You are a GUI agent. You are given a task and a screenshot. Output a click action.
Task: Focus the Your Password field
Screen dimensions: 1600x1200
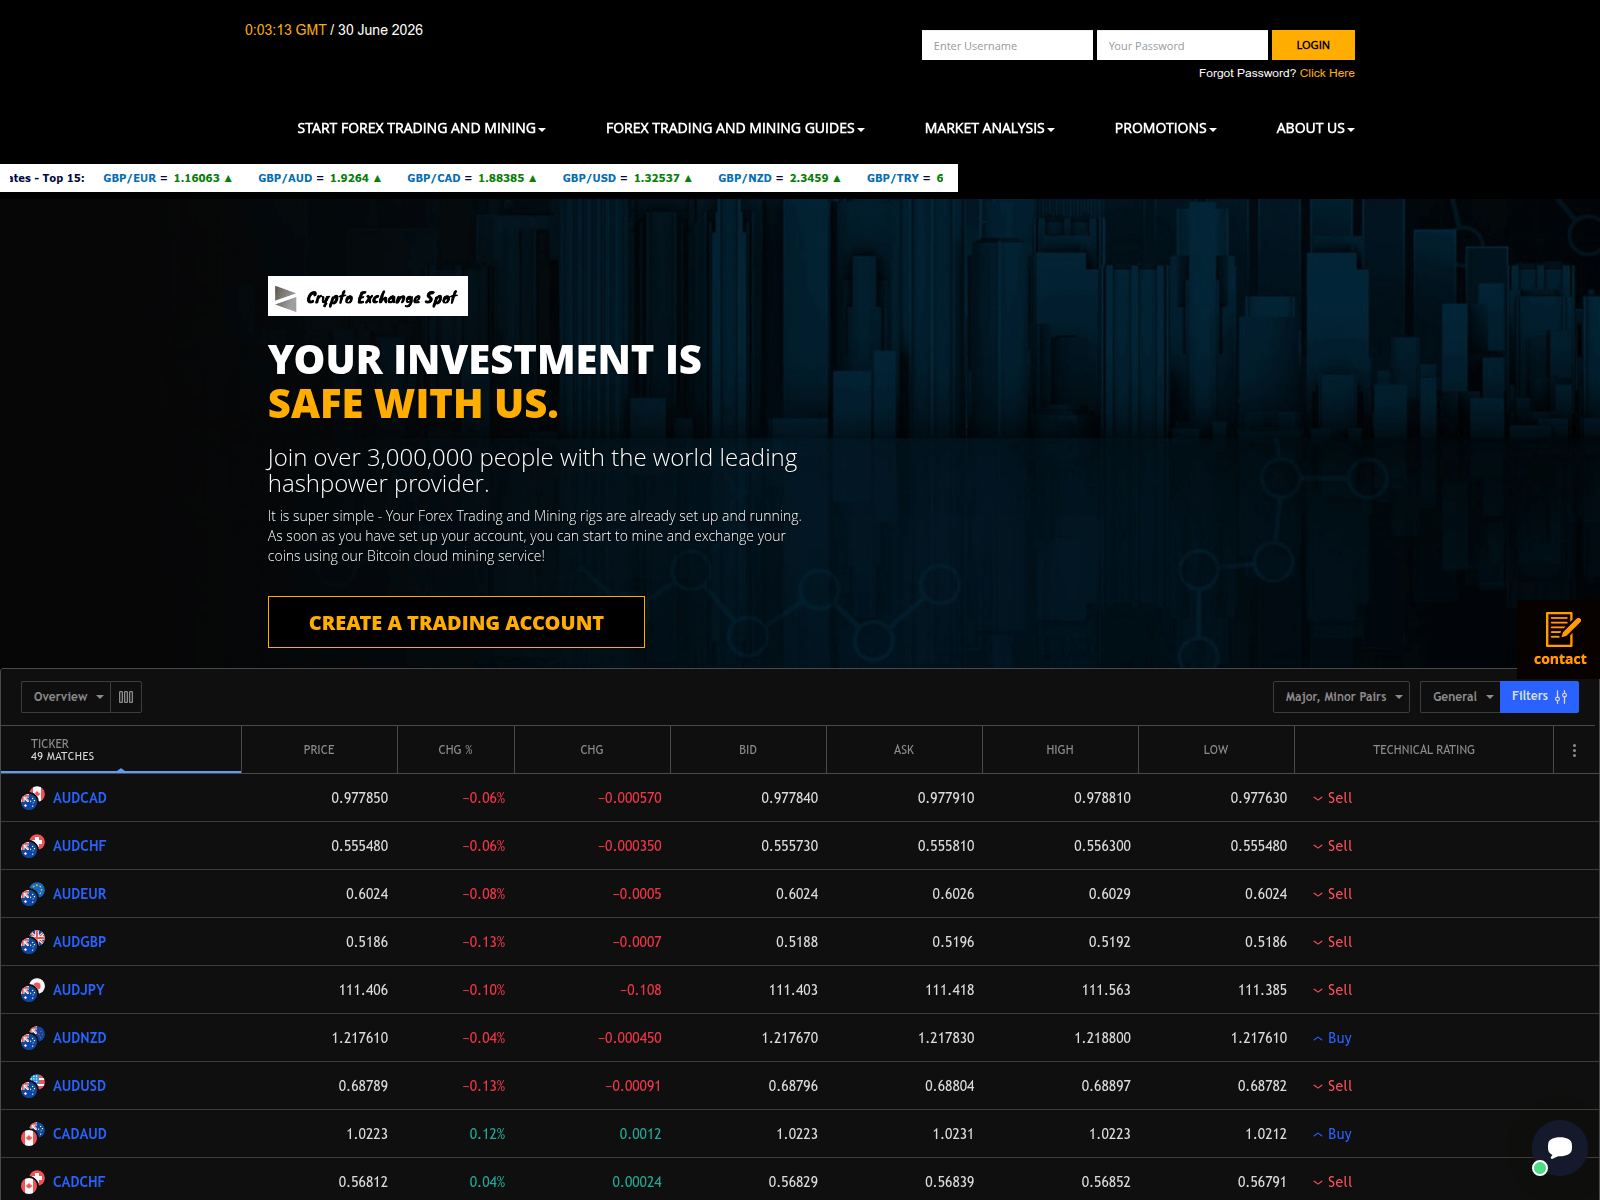pyautogui.click(x=1182, y=45)
